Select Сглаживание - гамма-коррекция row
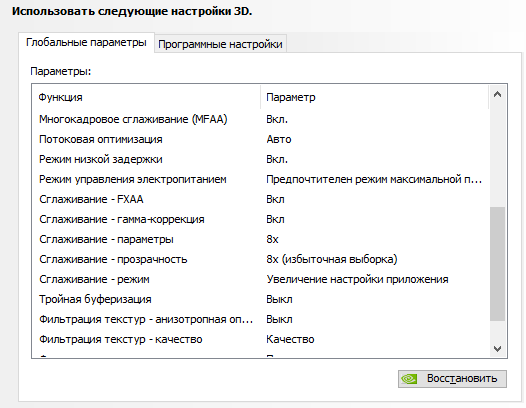Screen dimensions: 526x408 (x=260, y=219)
